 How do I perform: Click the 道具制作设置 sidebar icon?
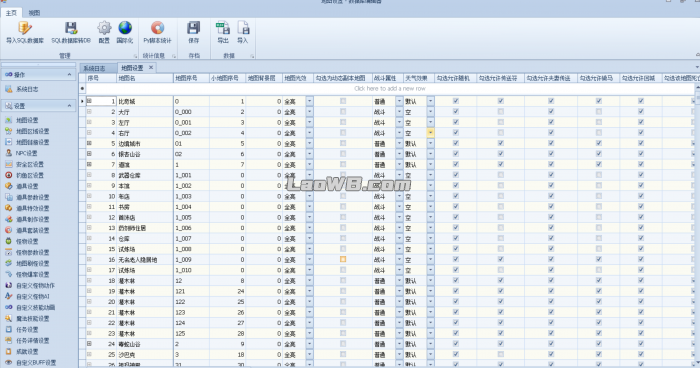pyautogui.click(x=8, y=219)
